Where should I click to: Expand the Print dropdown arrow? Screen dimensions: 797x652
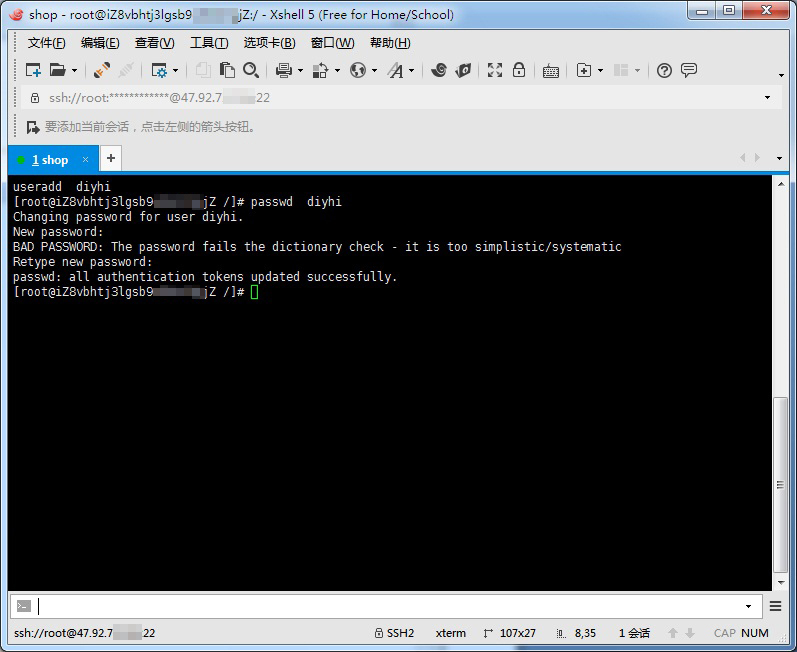pos(300,71)
